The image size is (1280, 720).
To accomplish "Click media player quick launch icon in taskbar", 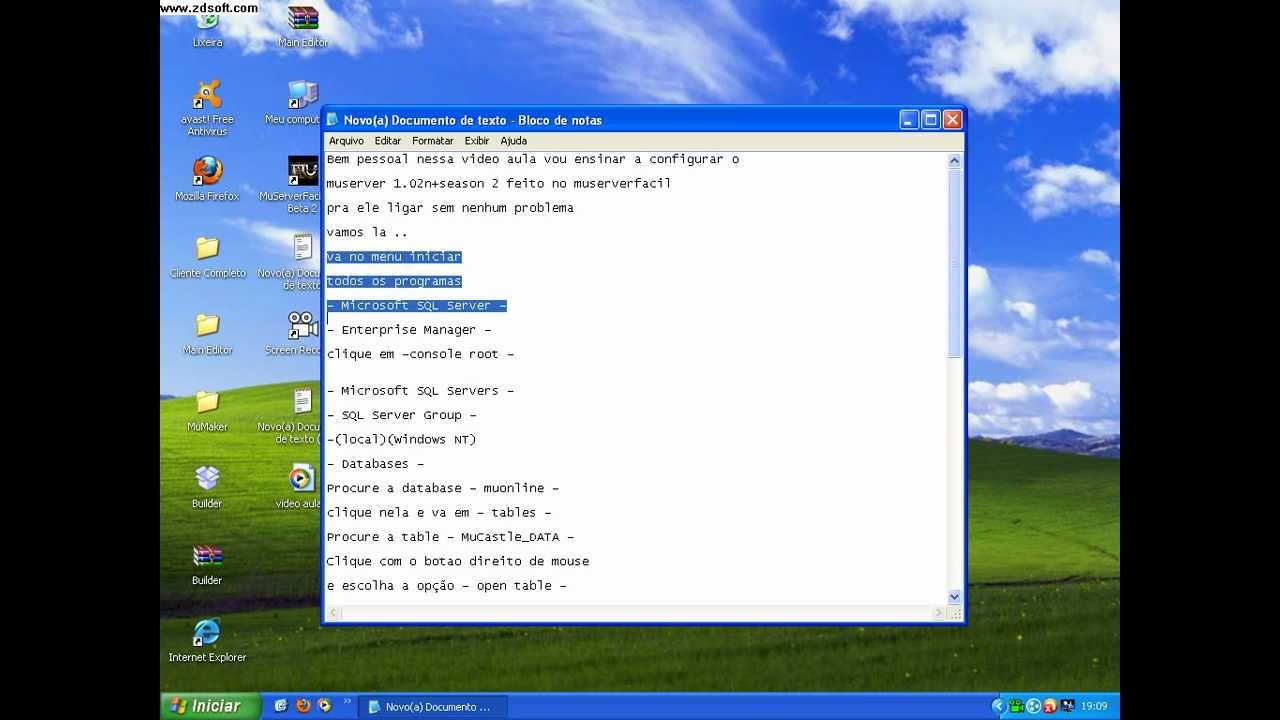I will point(324,706).
